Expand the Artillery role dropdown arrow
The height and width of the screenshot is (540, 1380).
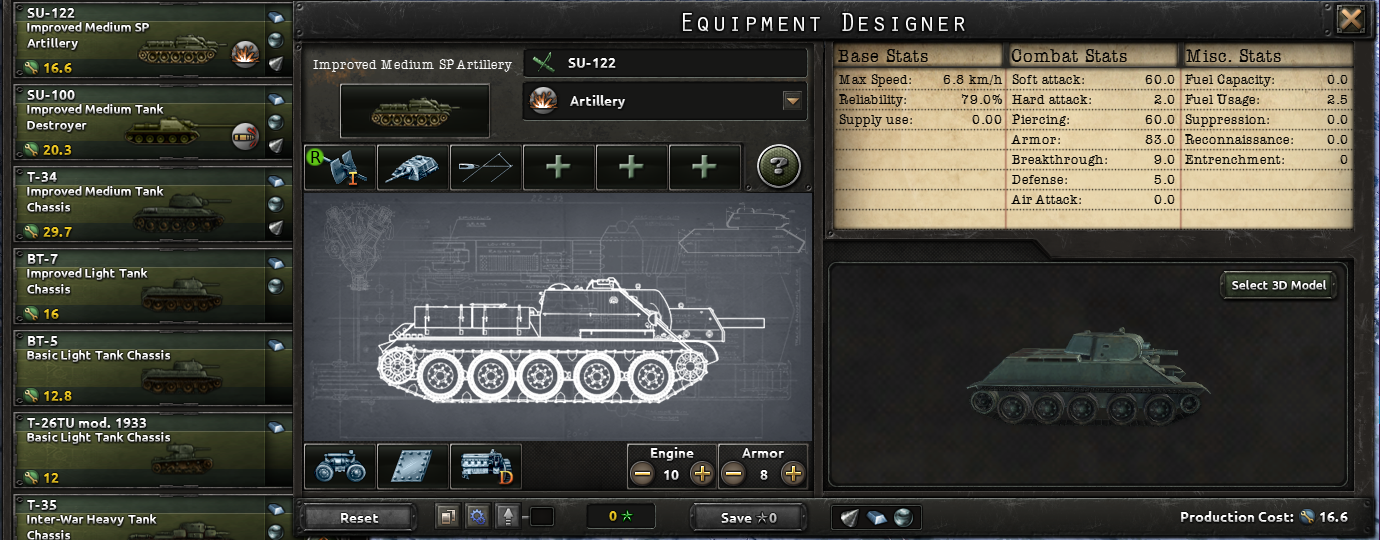click(792, 101)
